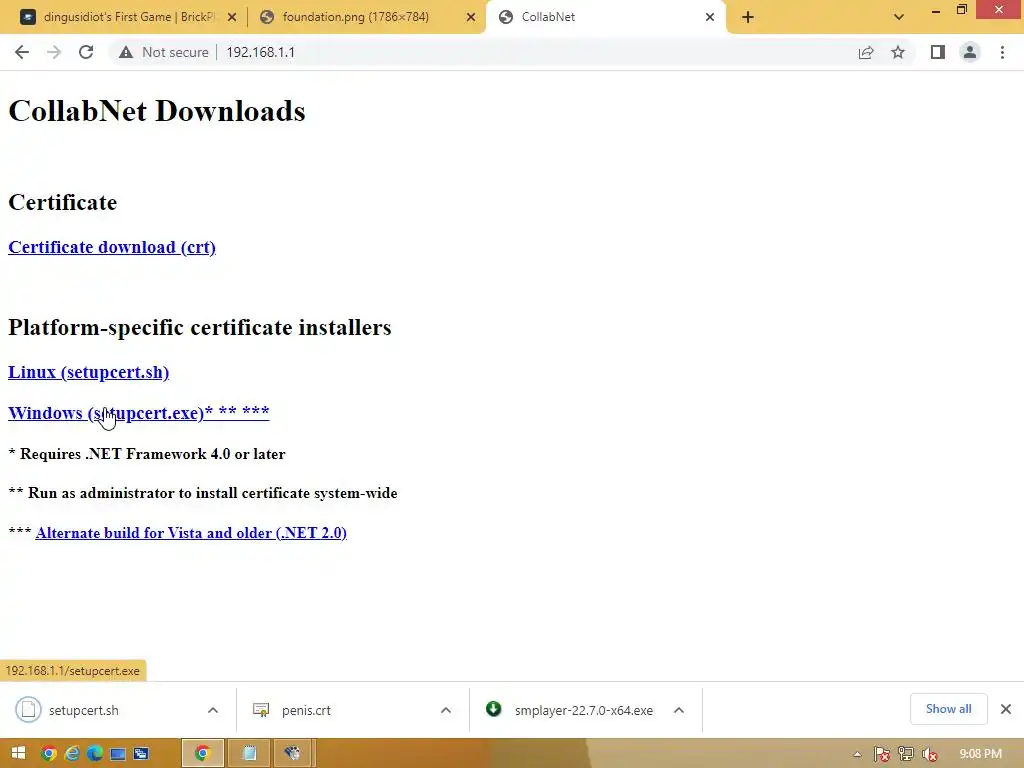Viewport: 1024px width, 768px height.
Task: Open the browser side panel
Action: point(938,52)
